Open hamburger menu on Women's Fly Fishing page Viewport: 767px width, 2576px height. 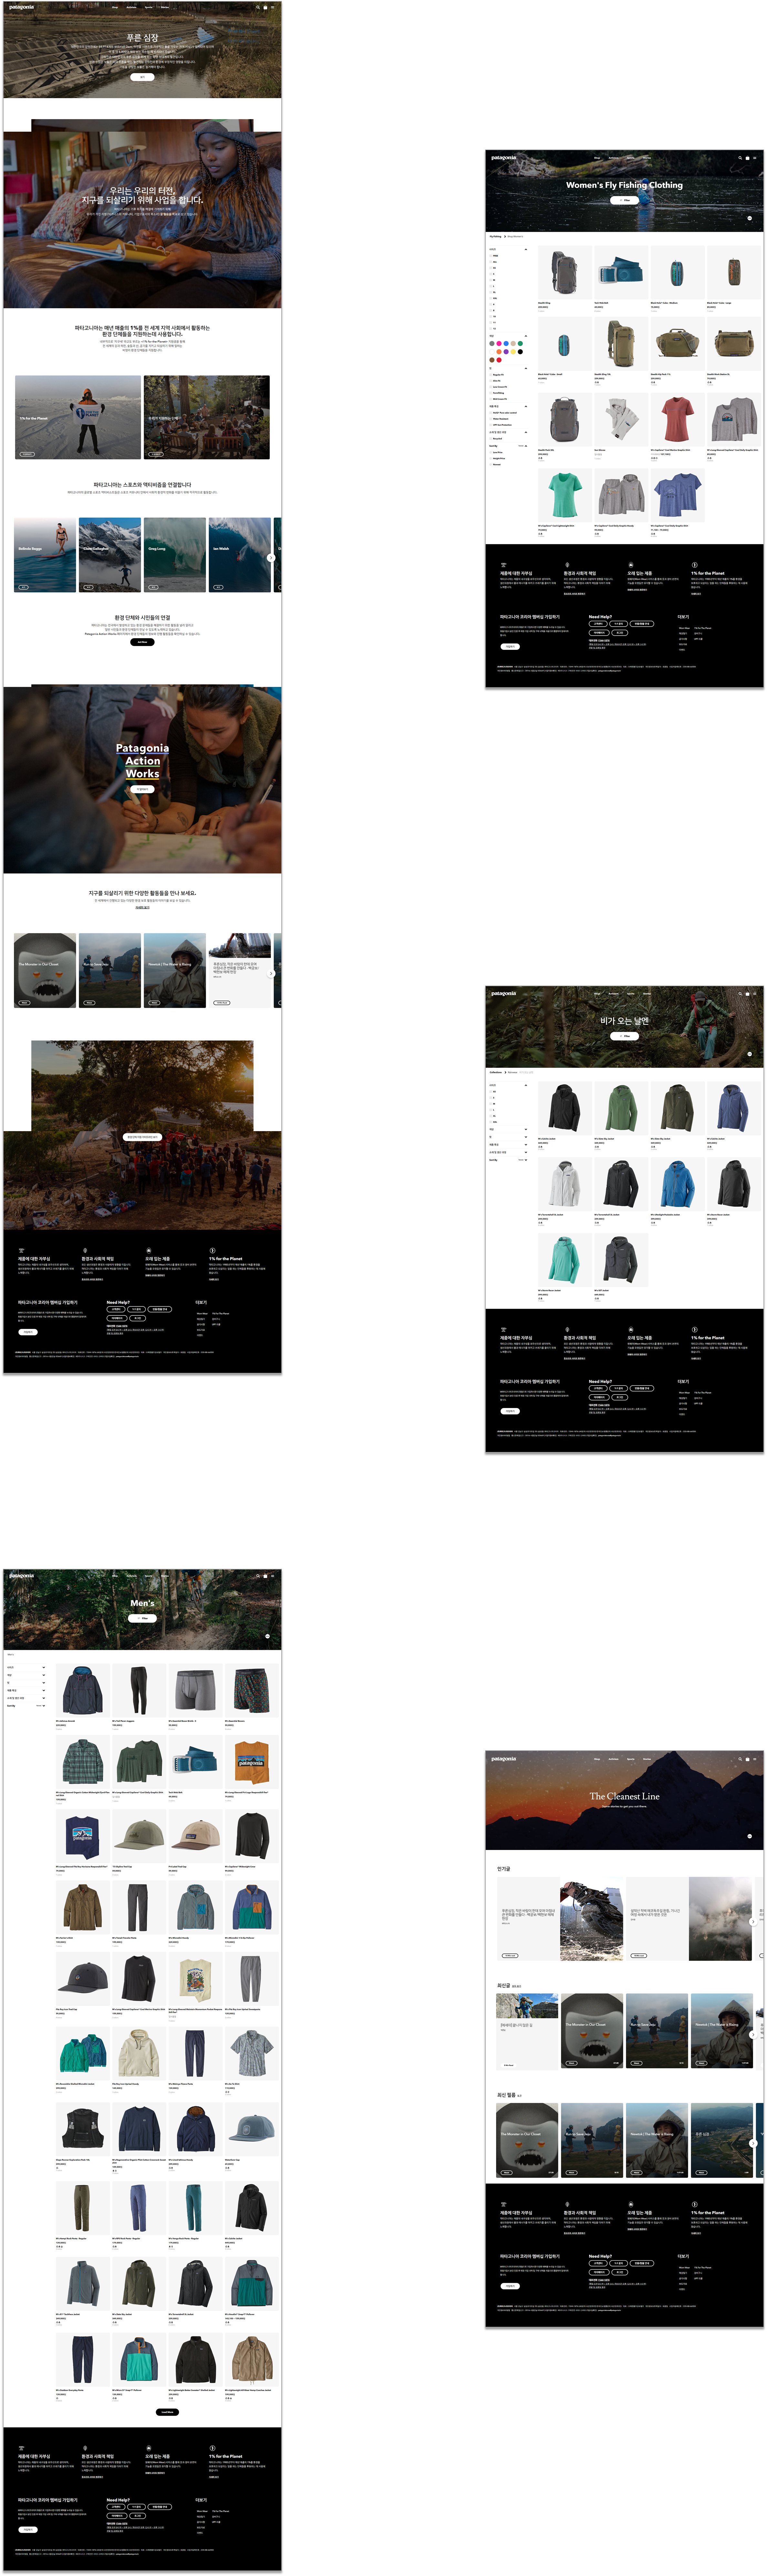(755, 158)
